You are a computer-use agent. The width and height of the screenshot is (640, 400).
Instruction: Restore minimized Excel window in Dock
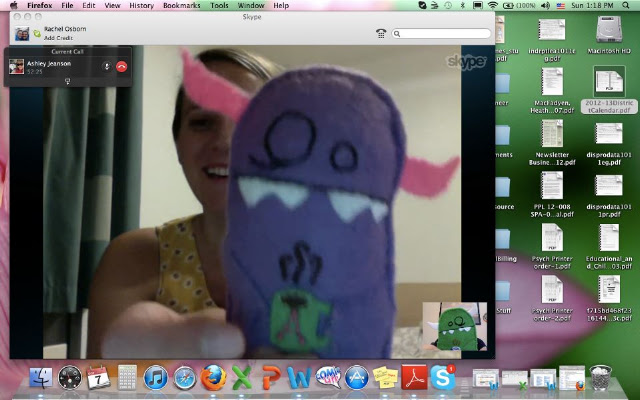point(515,380)
